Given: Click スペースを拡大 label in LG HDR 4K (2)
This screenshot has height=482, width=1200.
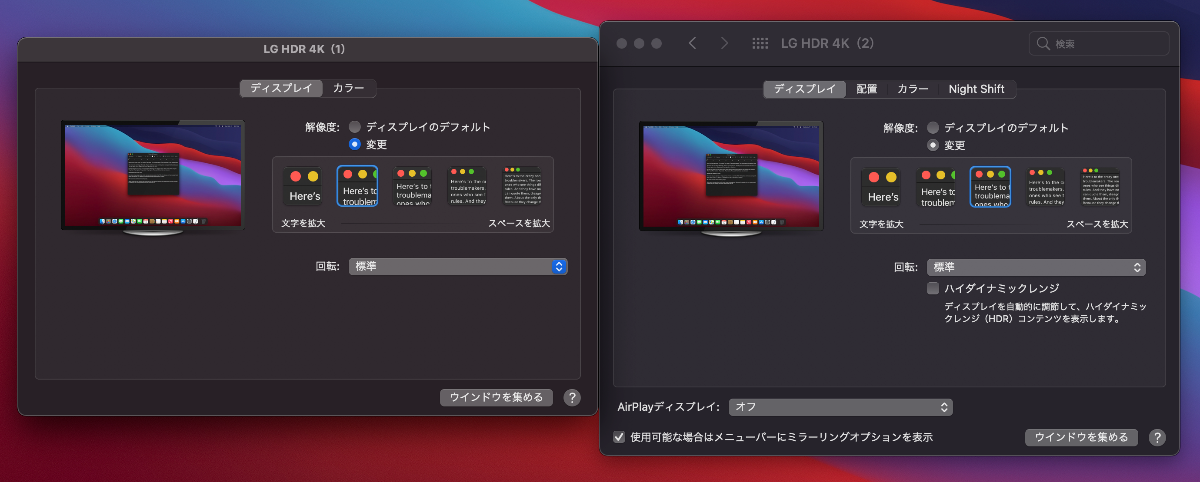Looking at the screenshot, I should tap(1097, 223).
